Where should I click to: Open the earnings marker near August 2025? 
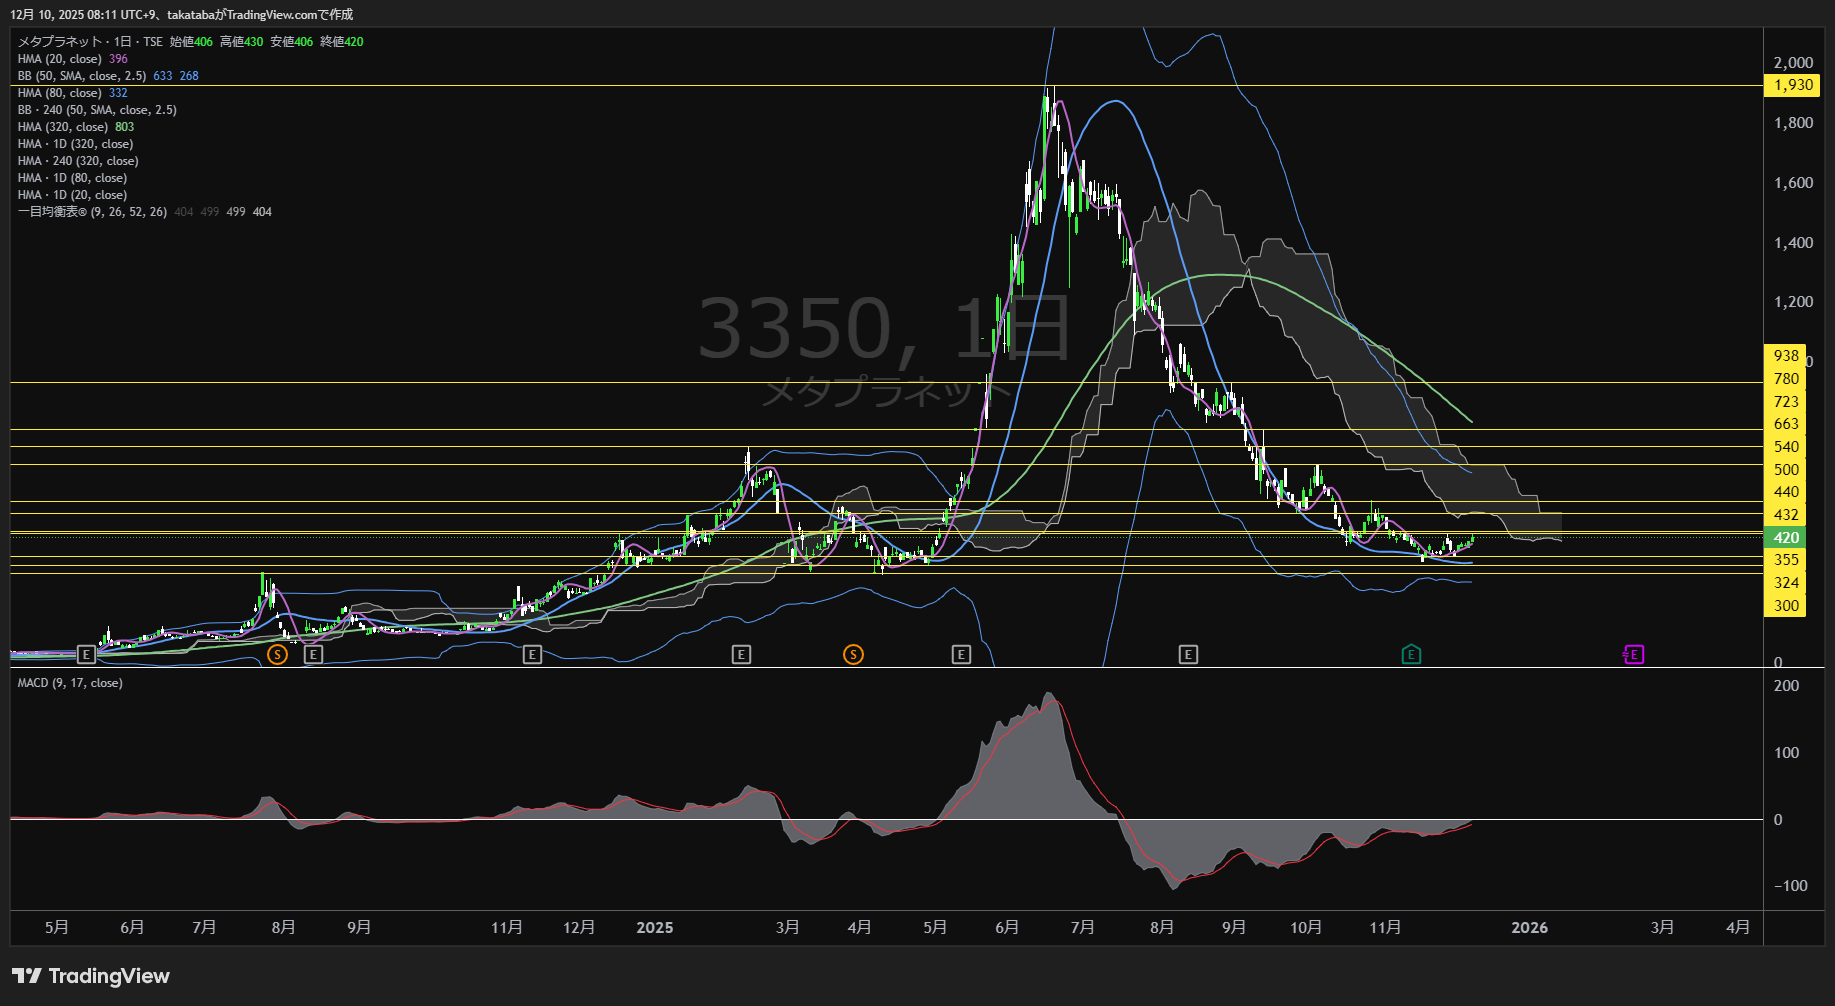(x=1188, y=655)
